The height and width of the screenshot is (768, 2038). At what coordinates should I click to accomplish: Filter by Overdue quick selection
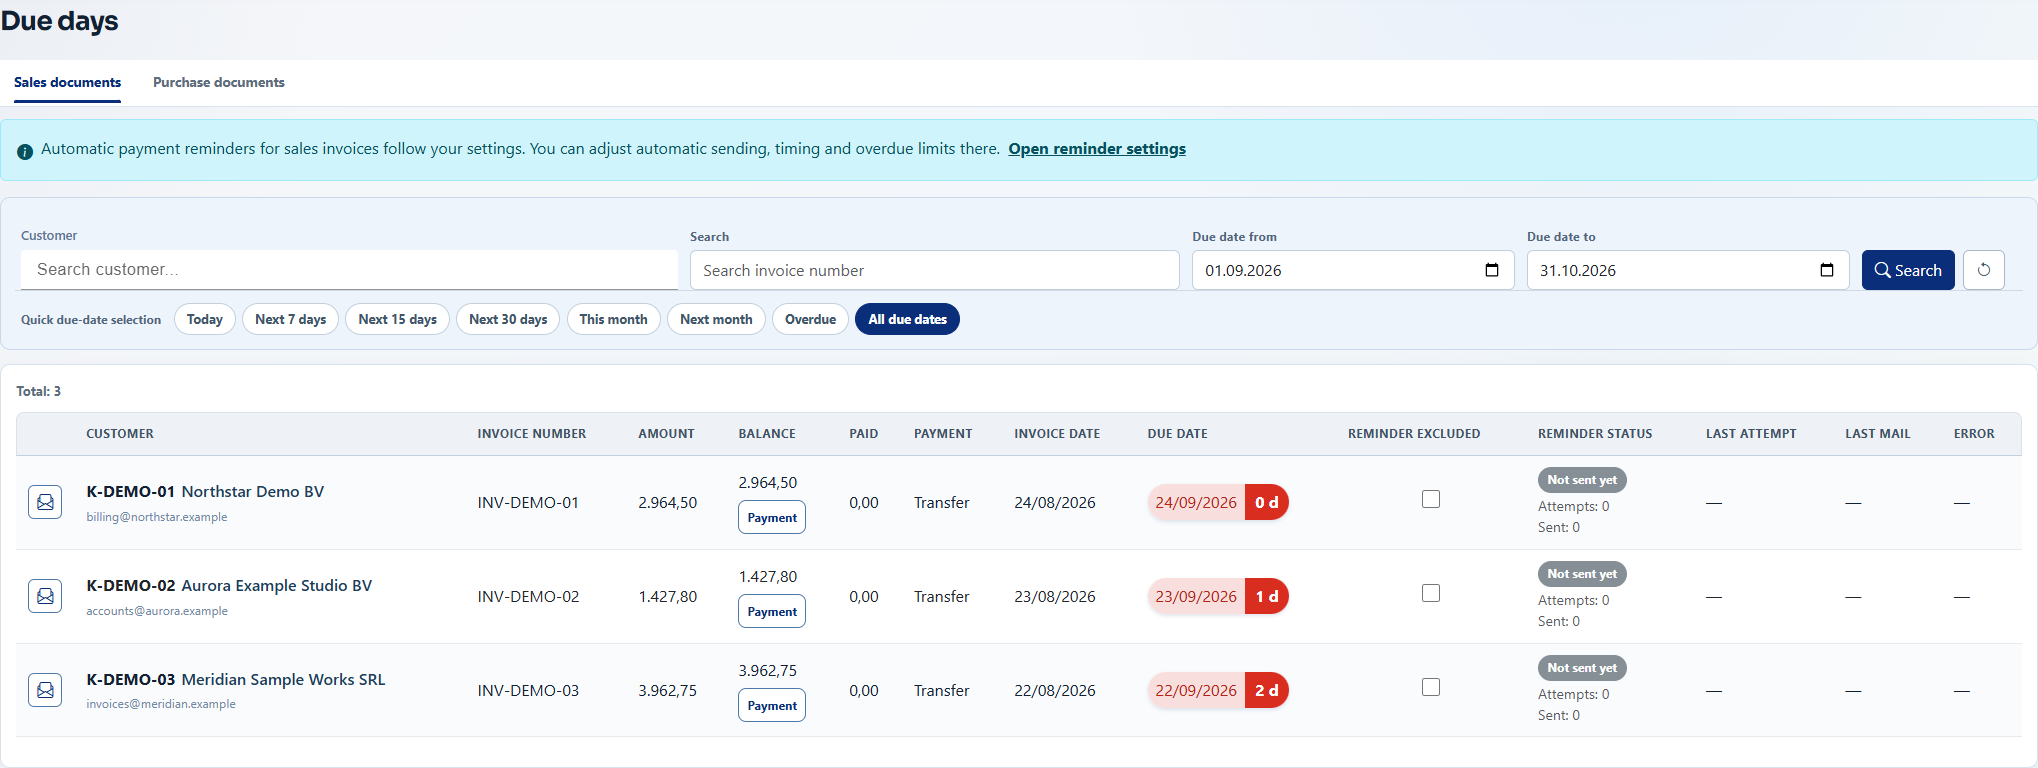click(810, 319)
